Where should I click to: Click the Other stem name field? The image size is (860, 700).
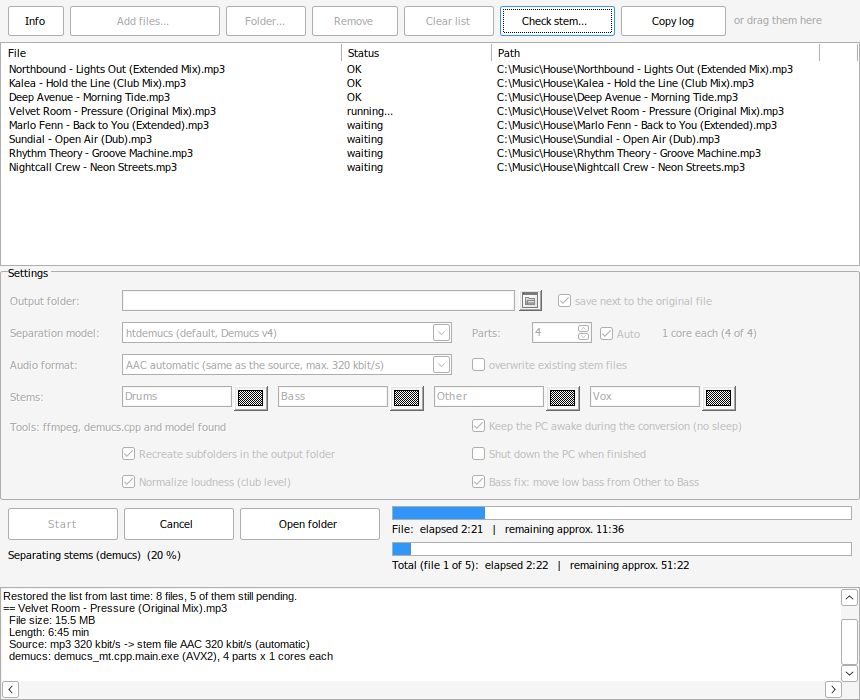[x=488, y=396]
